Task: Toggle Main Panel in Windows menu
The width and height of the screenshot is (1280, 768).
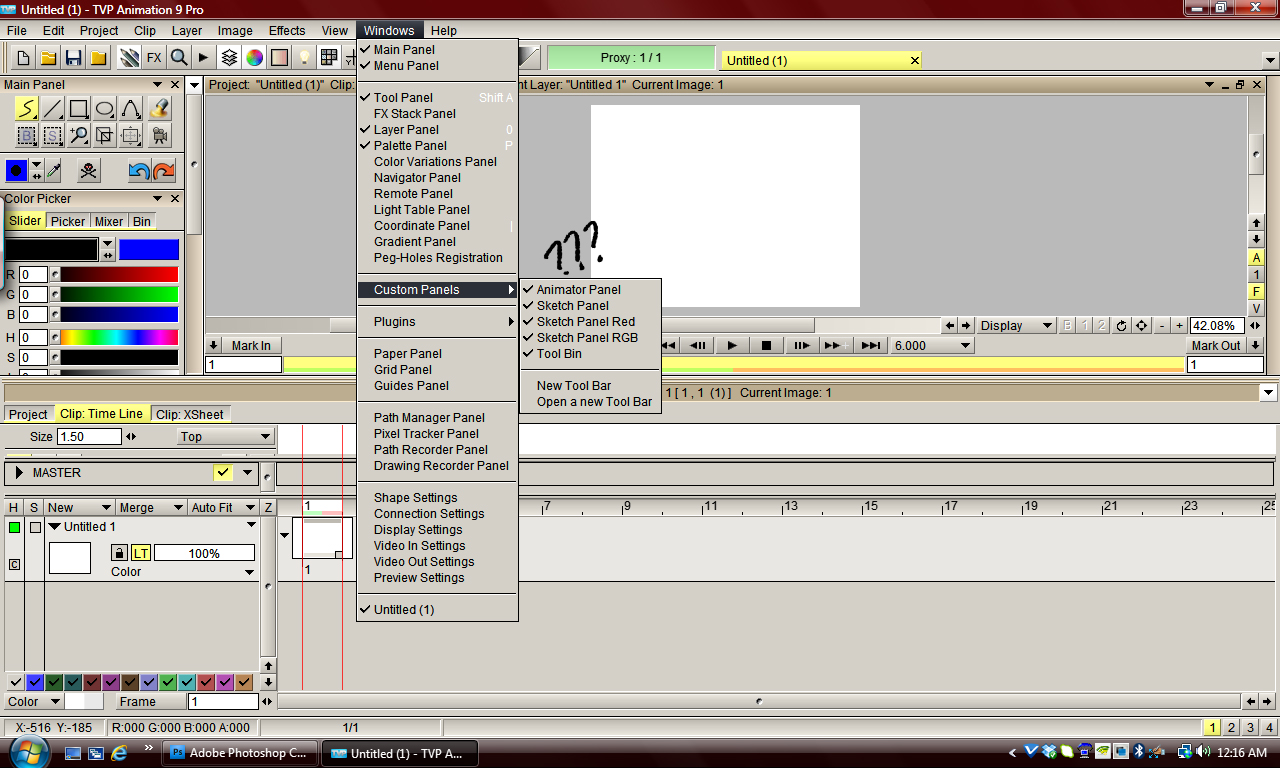Action: [438, 49]
